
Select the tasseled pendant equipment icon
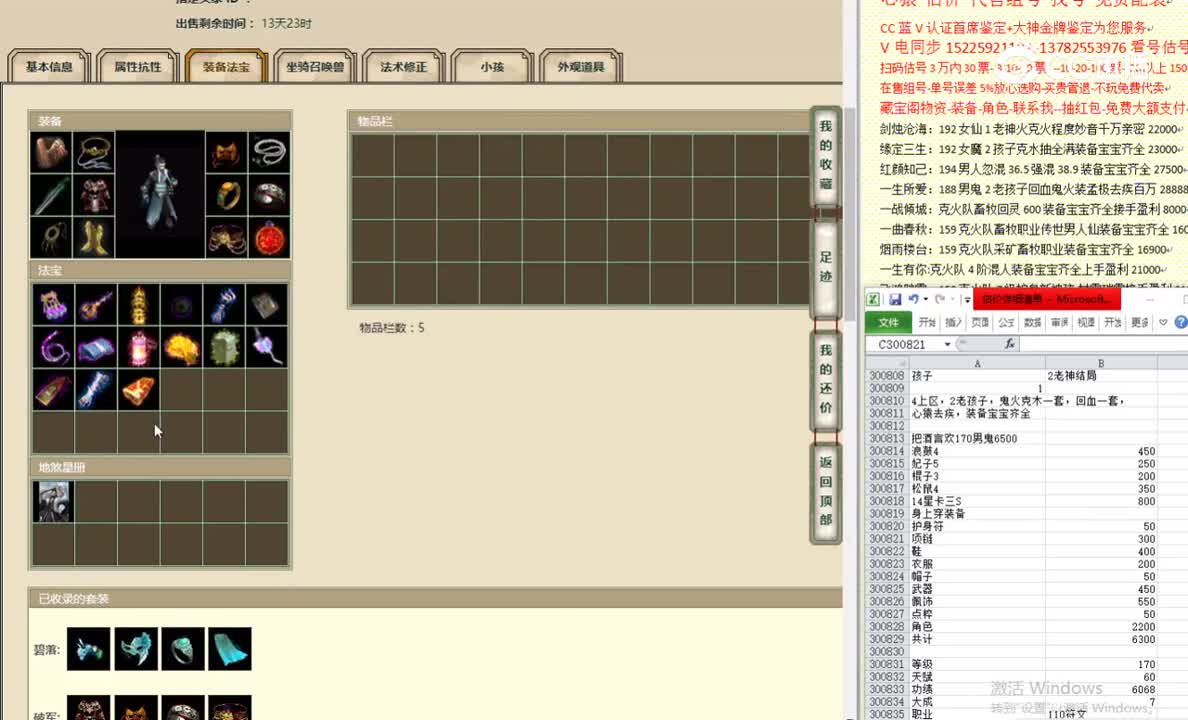pos(52,238)
